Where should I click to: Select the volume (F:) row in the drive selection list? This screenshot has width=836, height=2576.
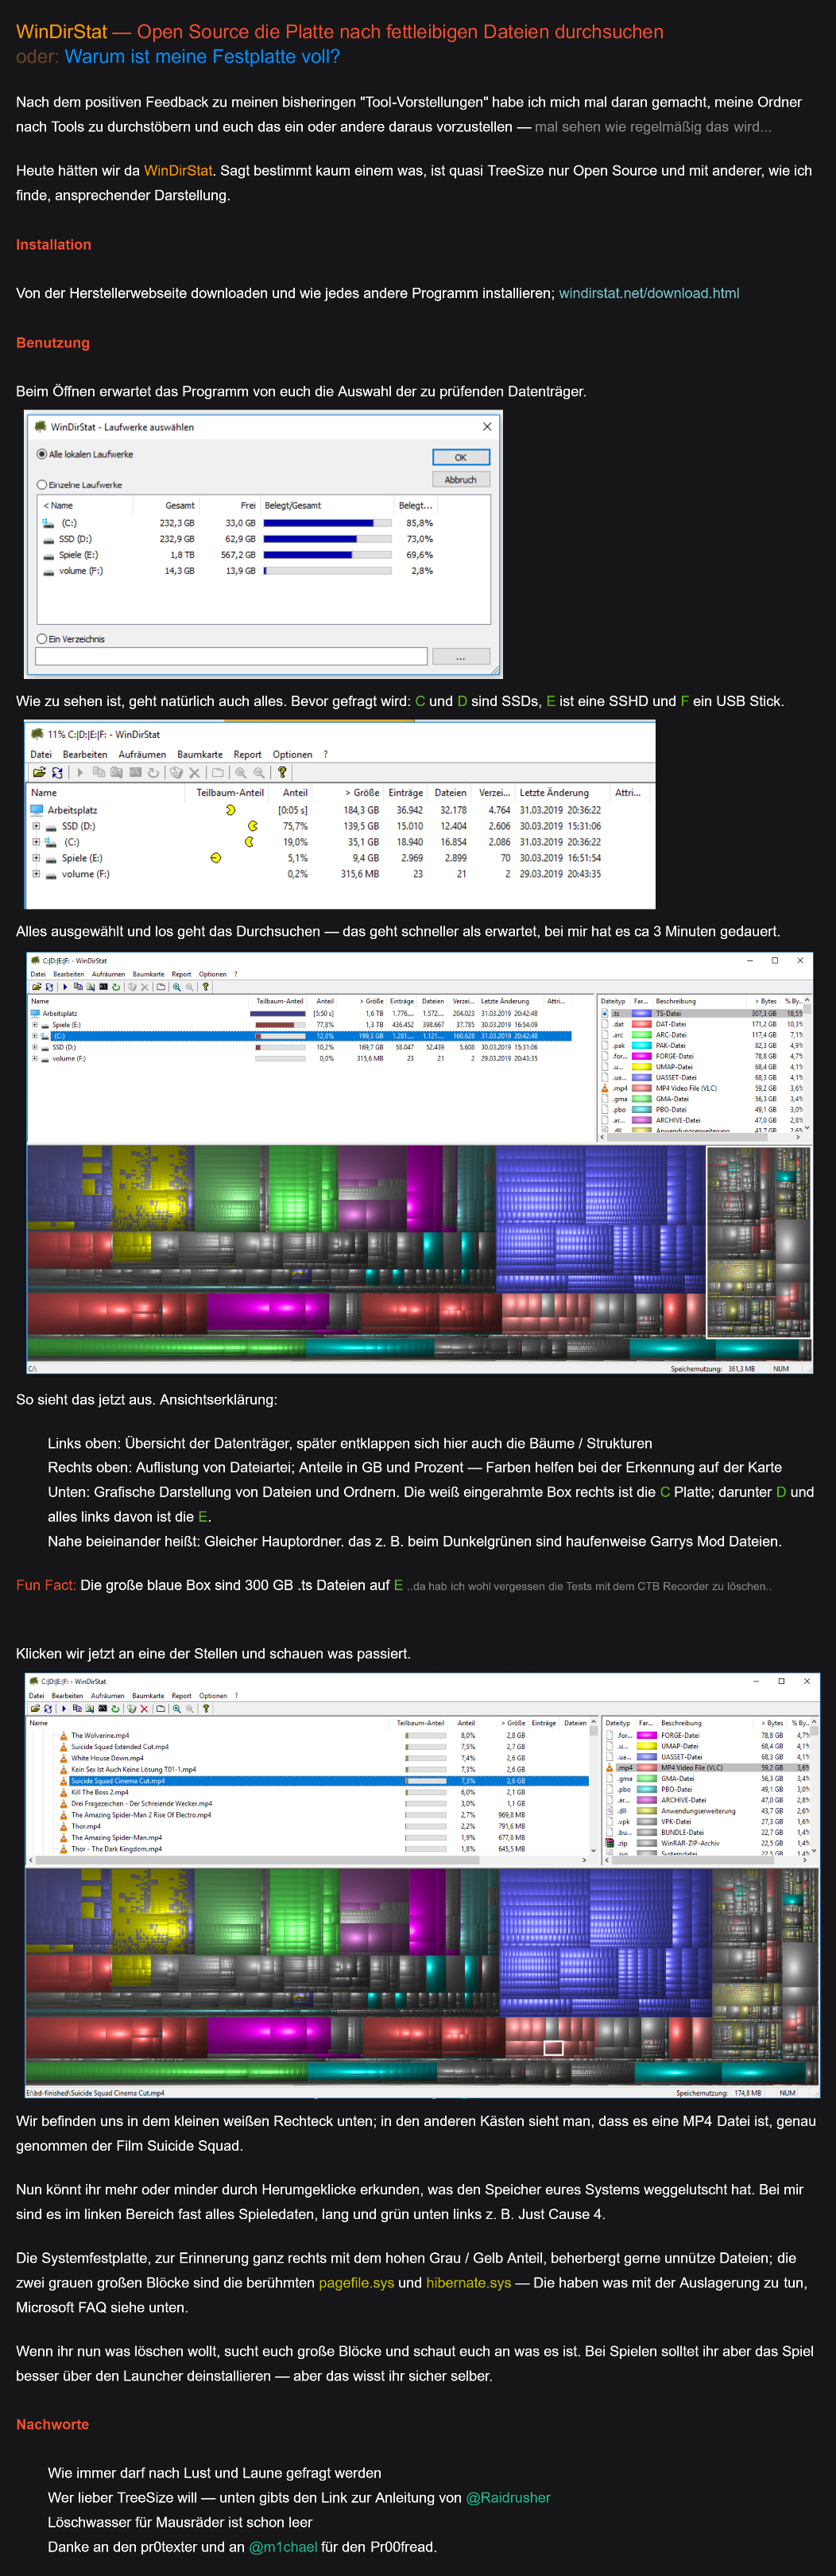pyautogui.click(x=238, y=571)
